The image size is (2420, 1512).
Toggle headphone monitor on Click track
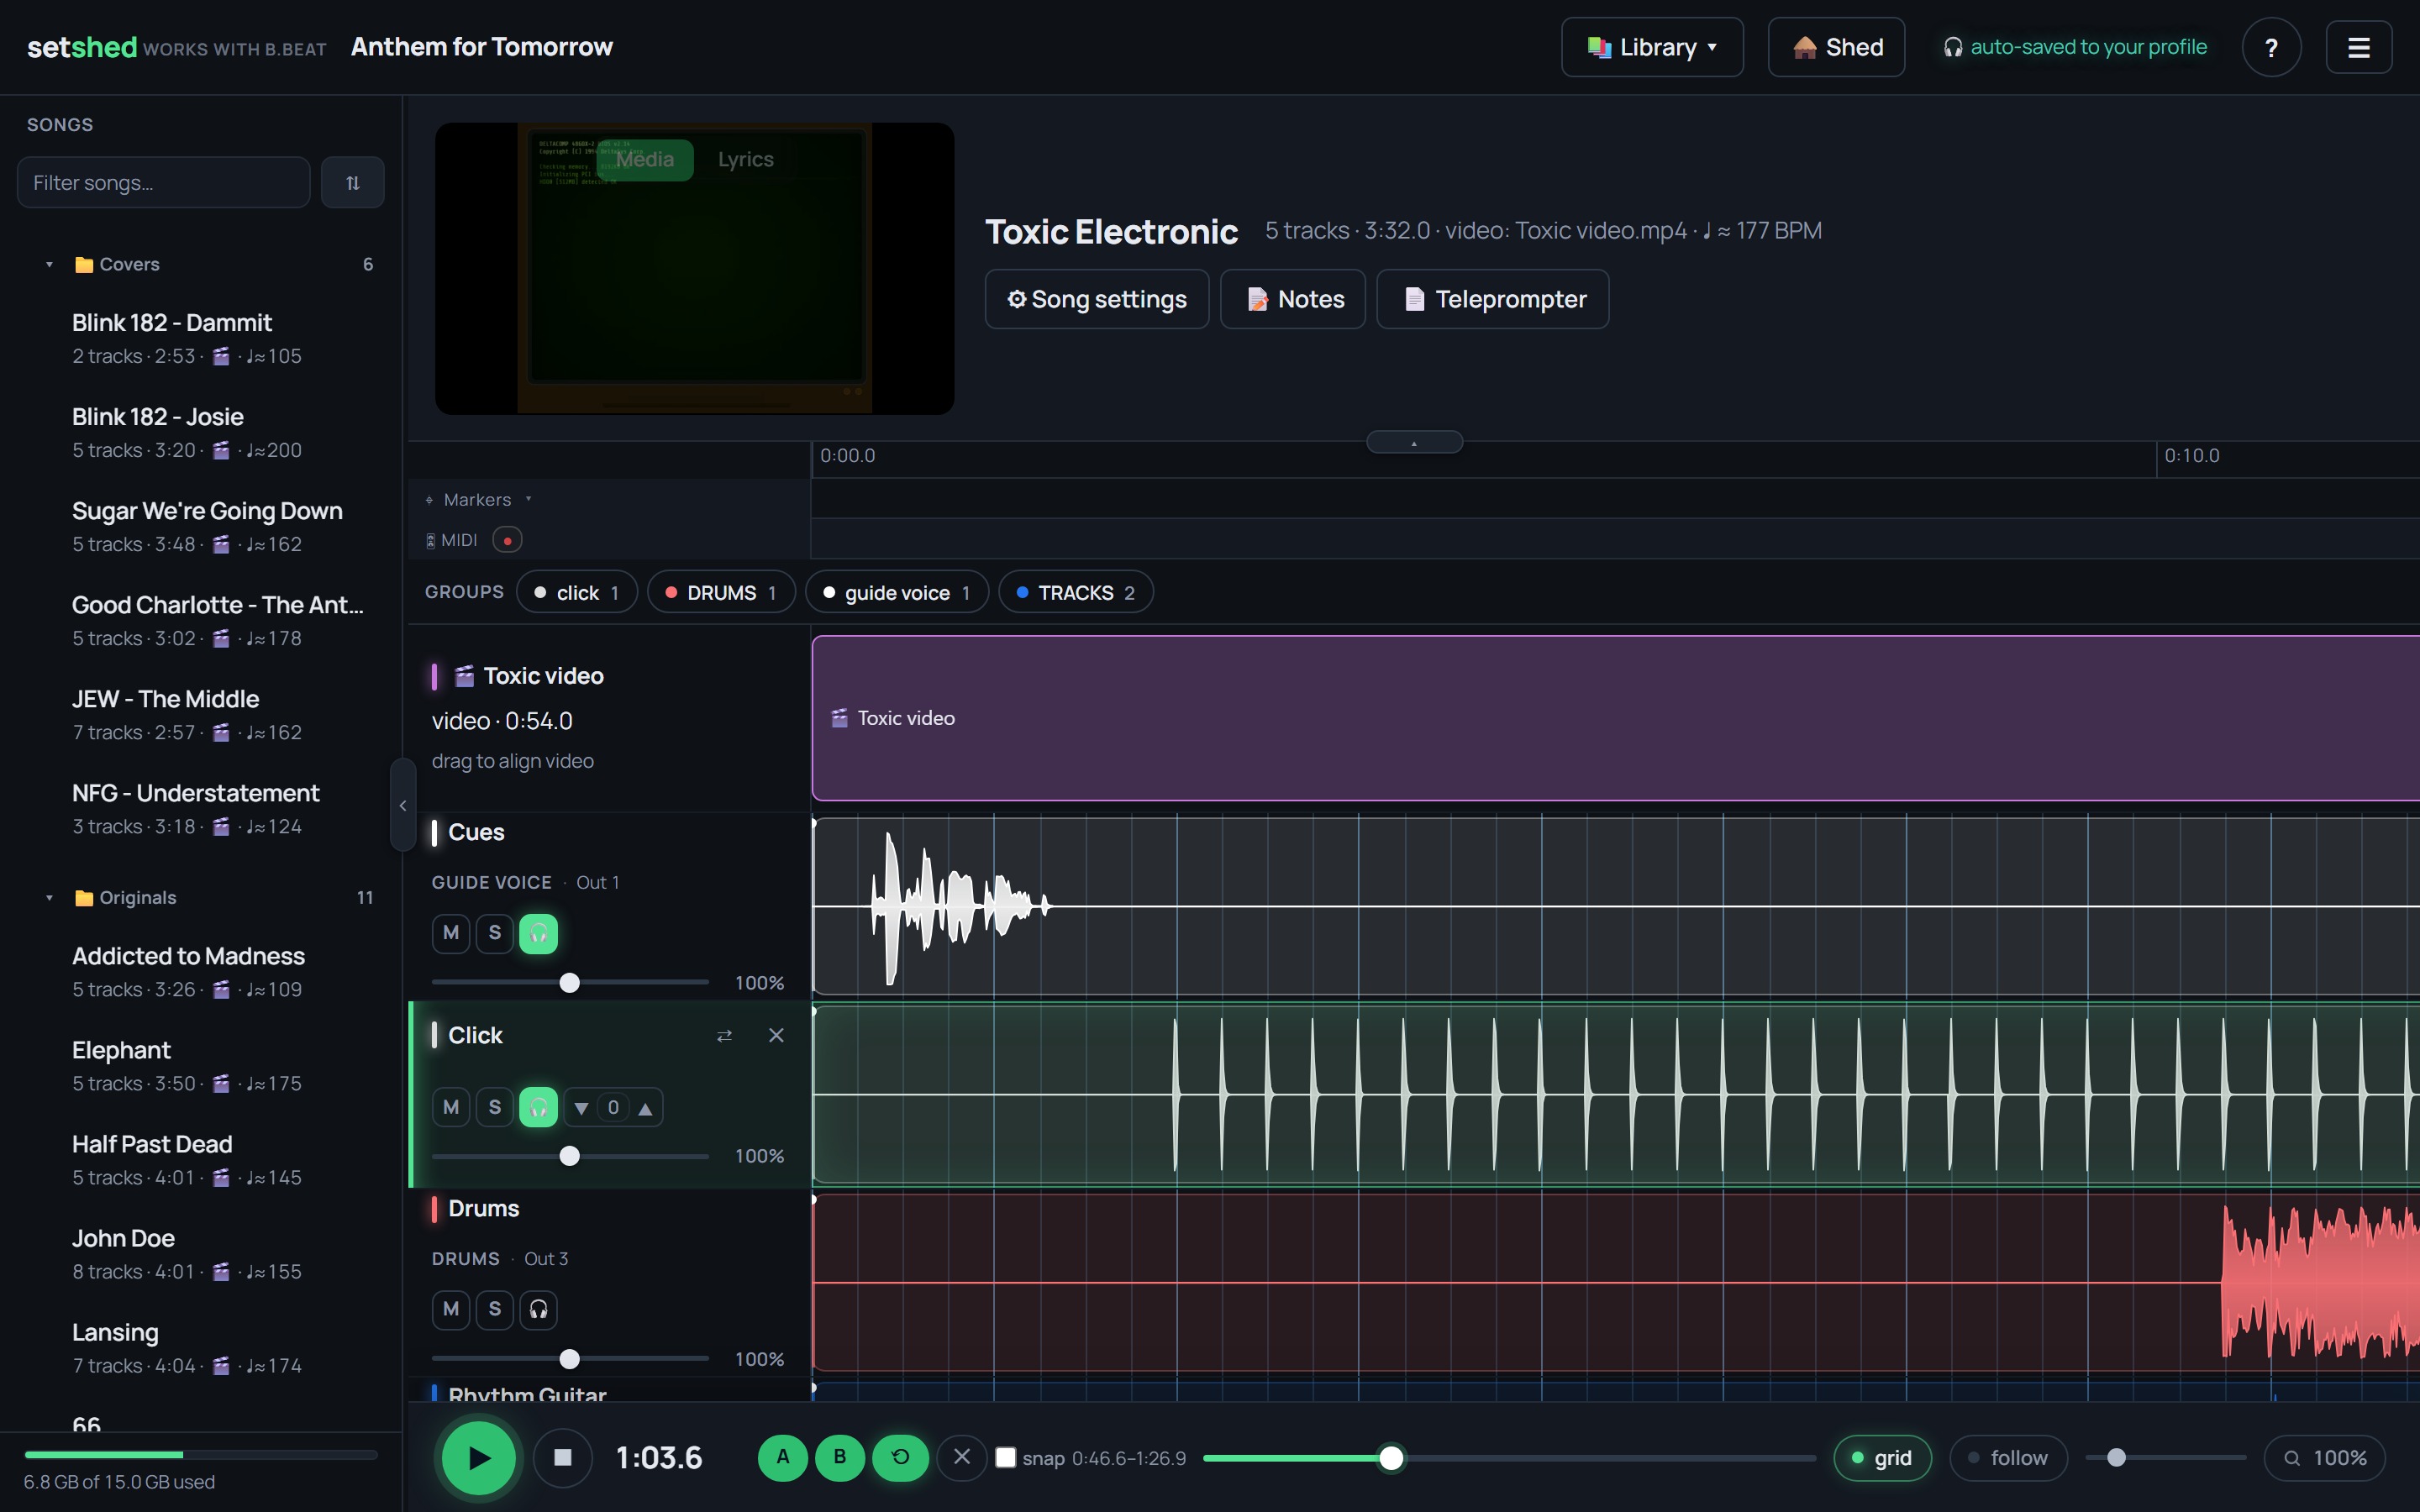tap(538, 1108)
